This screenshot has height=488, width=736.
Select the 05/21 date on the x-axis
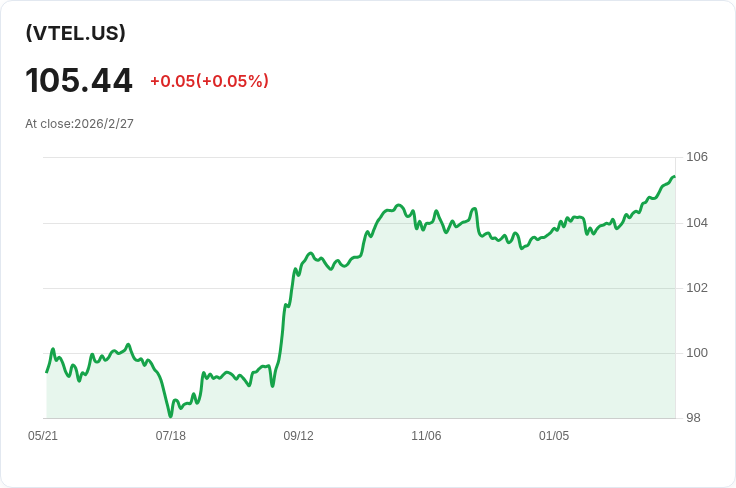click(43, 436)
